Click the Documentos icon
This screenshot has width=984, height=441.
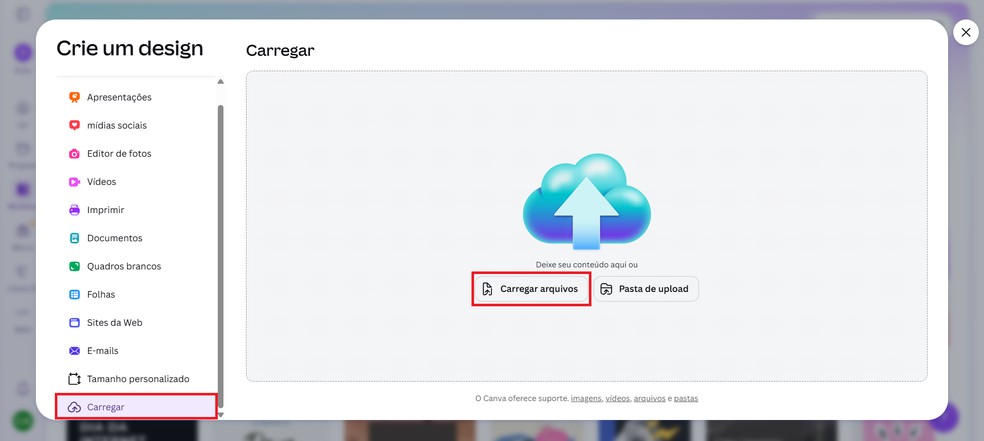[x=74, y=238]
